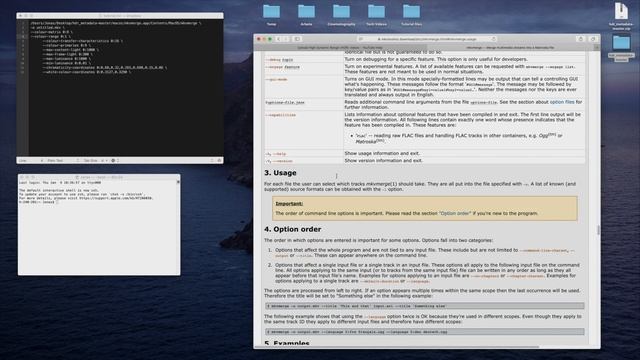Go forward in the Safari window
The image size is (640, 360).
point(286,39)
